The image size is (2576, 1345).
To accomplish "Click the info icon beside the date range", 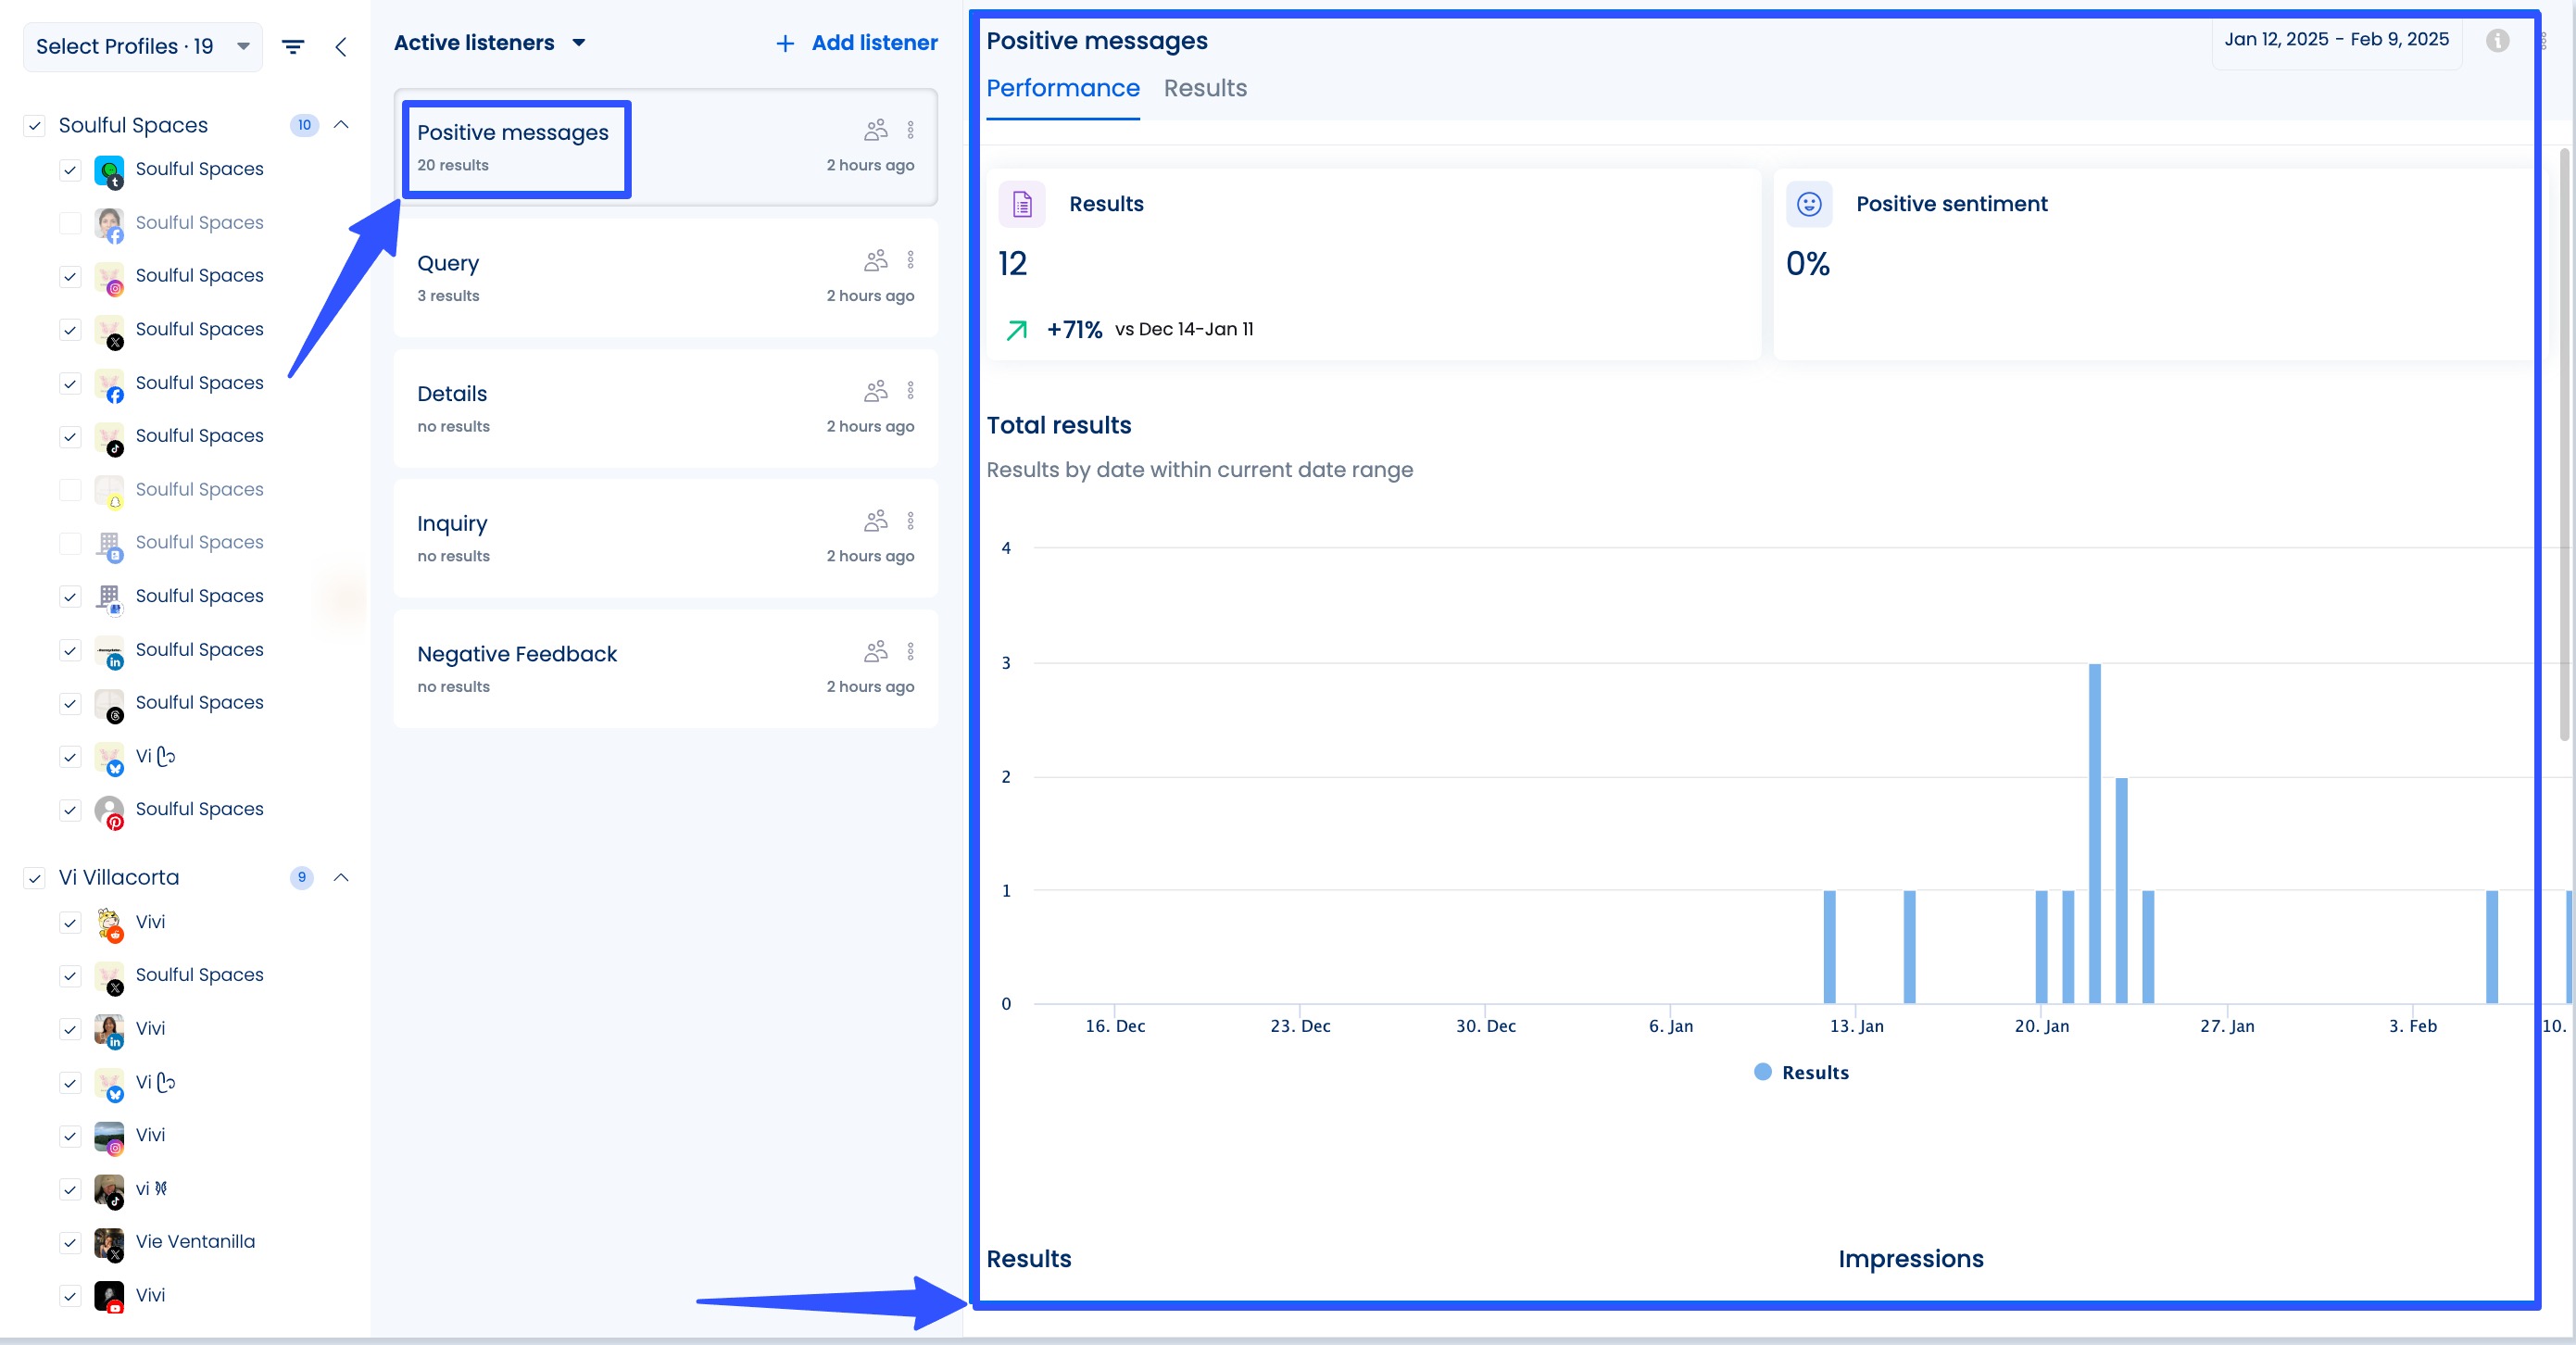I will click(x=2498, y=41).
